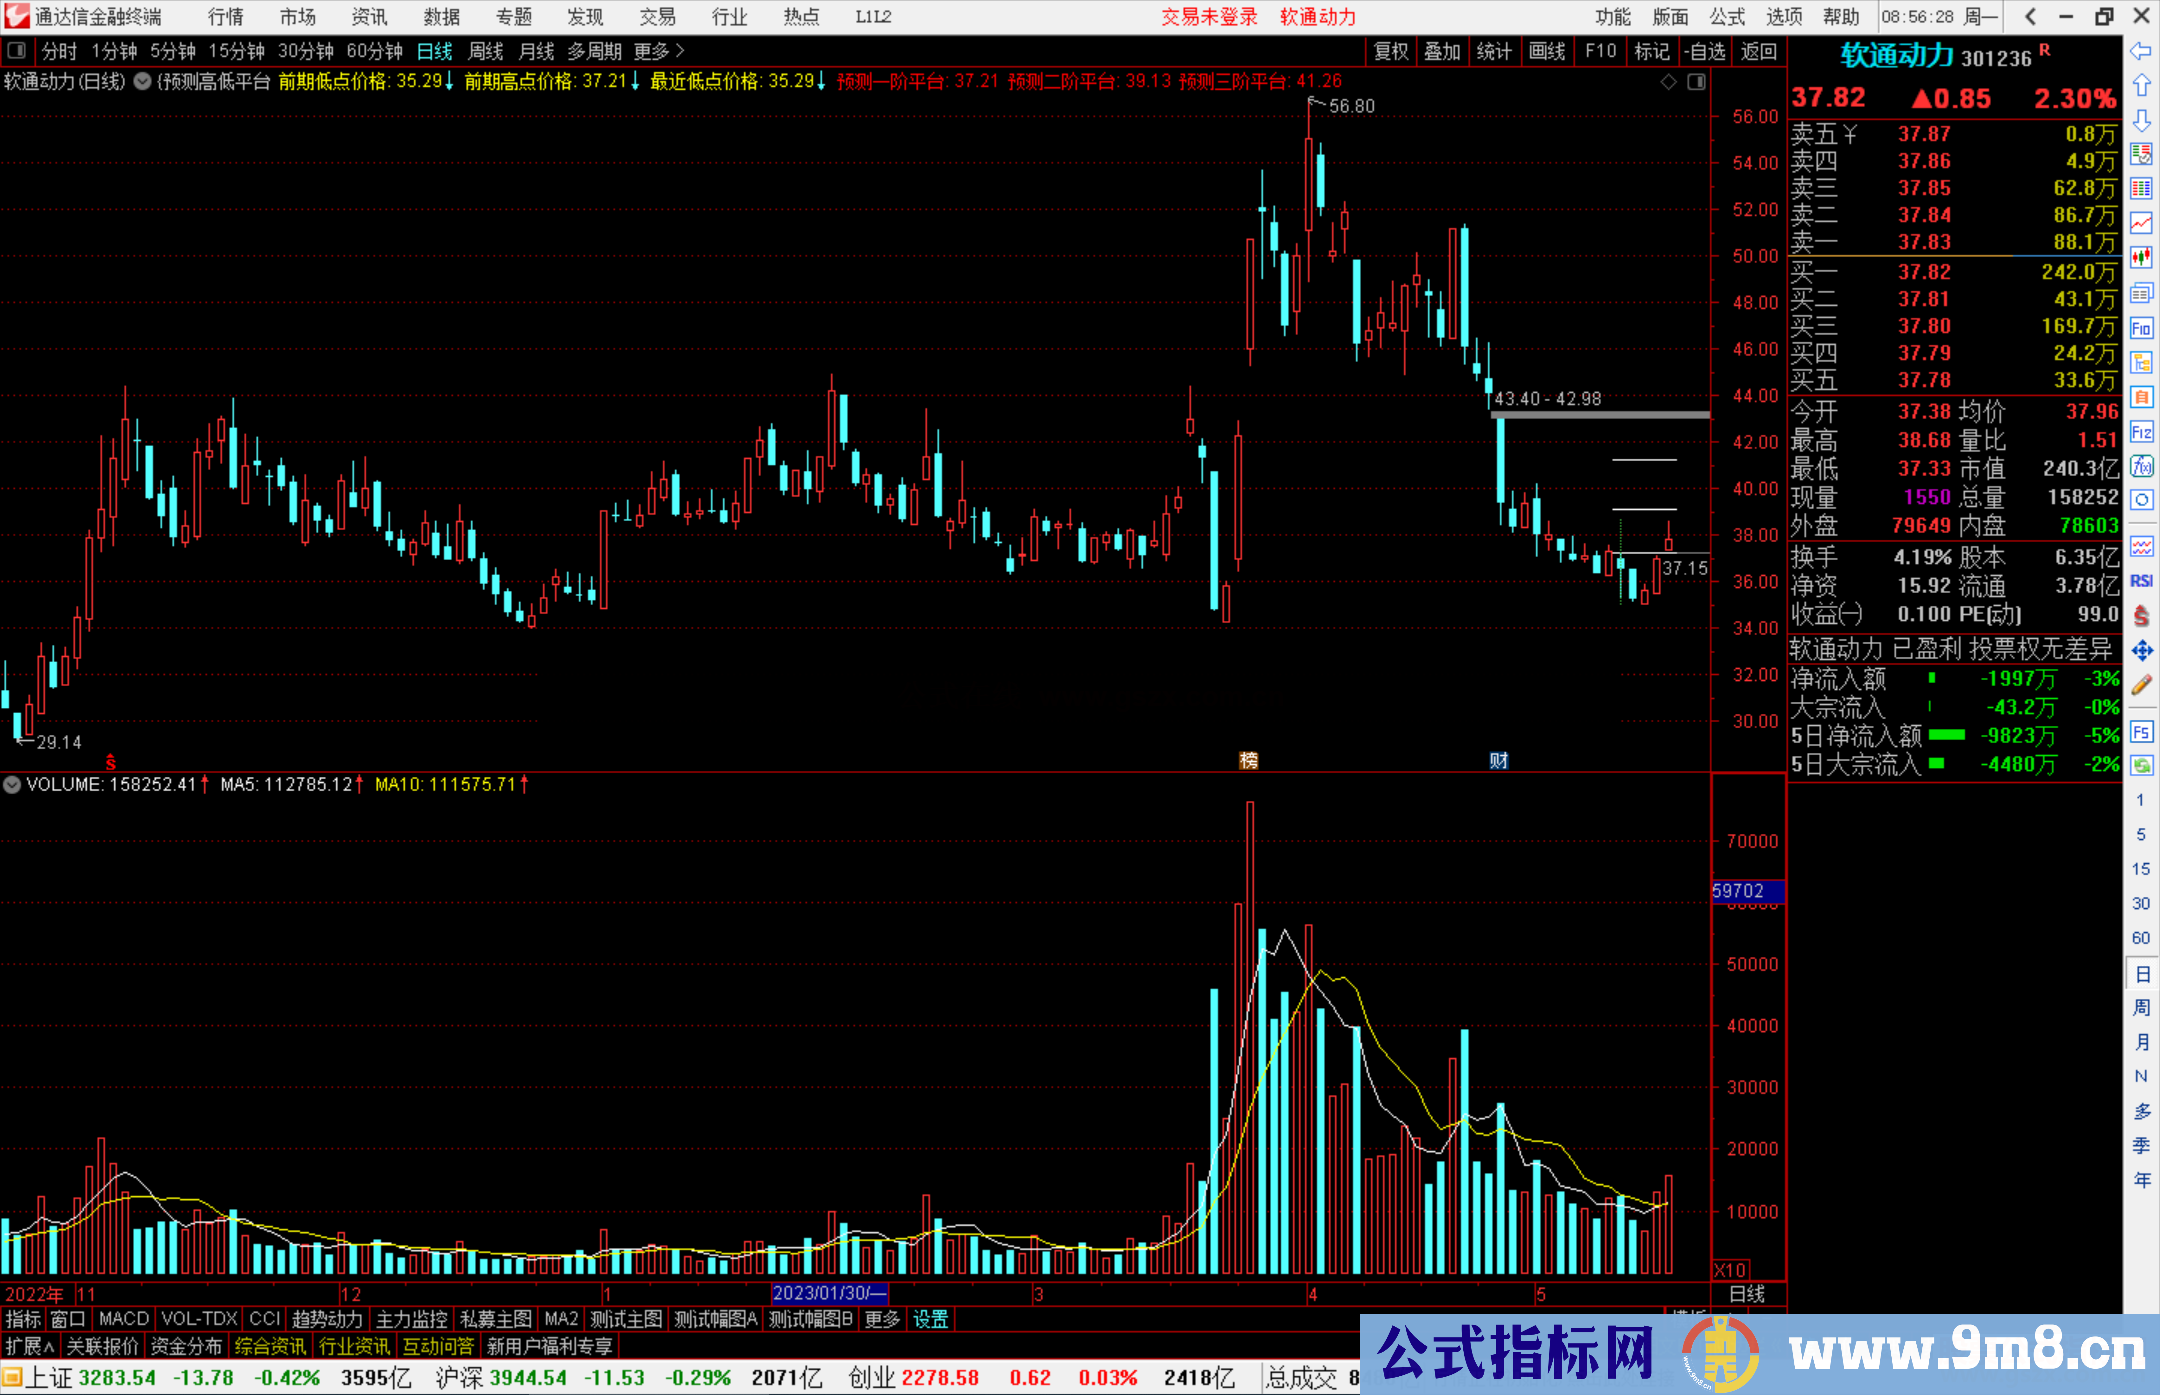Viewport: 2160px width, 1395px height.
Task: Click the back arrow sidebar icon
Action: click(x=2141, y=51)
